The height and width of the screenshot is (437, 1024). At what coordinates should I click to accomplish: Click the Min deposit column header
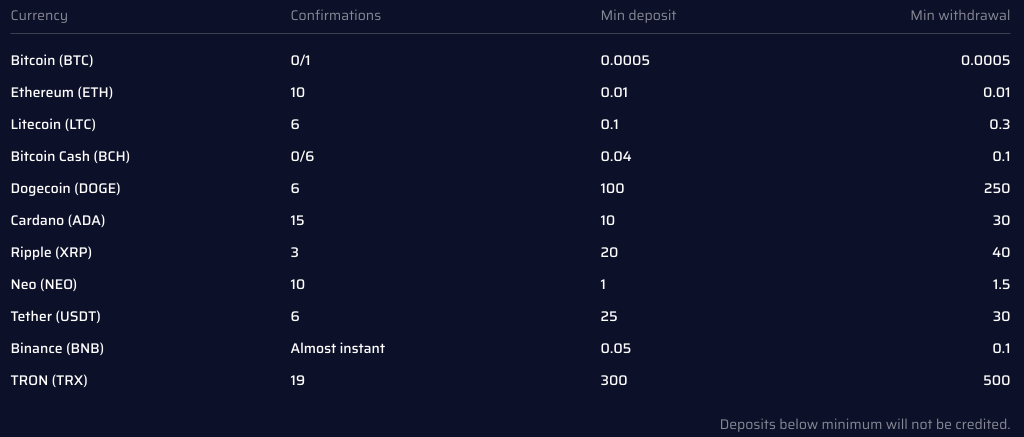pyautogui.click(x=638, y=16)
